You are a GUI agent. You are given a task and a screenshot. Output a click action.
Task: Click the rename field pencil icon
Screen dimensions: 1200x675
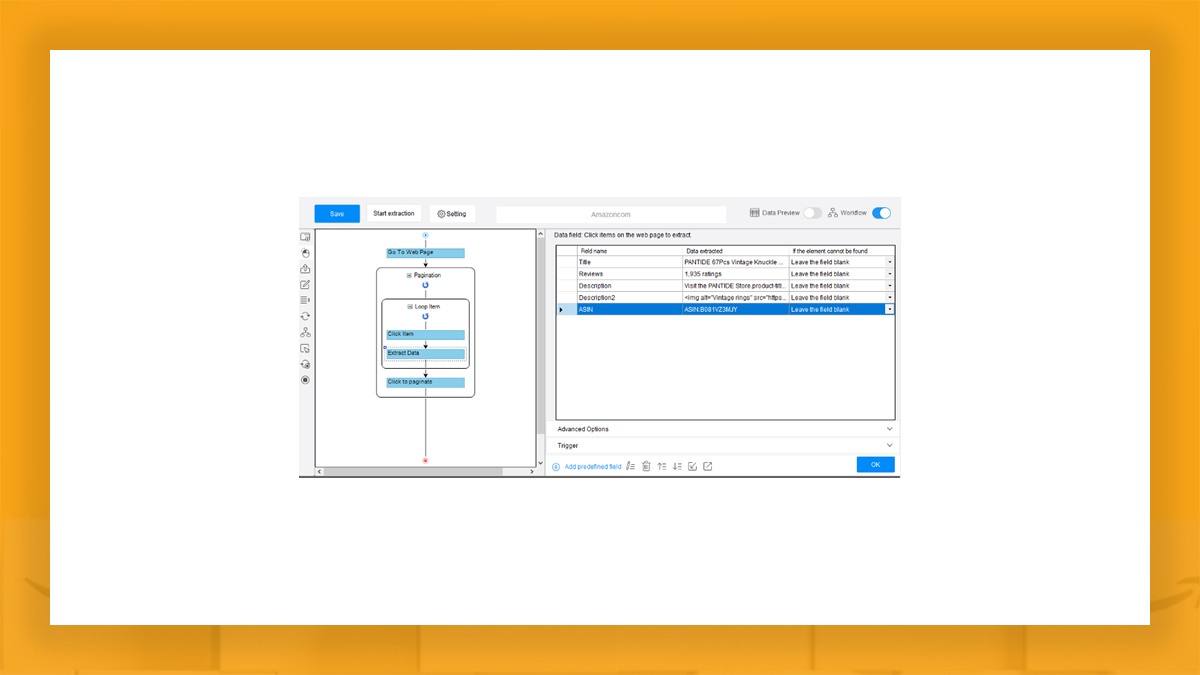631,466
